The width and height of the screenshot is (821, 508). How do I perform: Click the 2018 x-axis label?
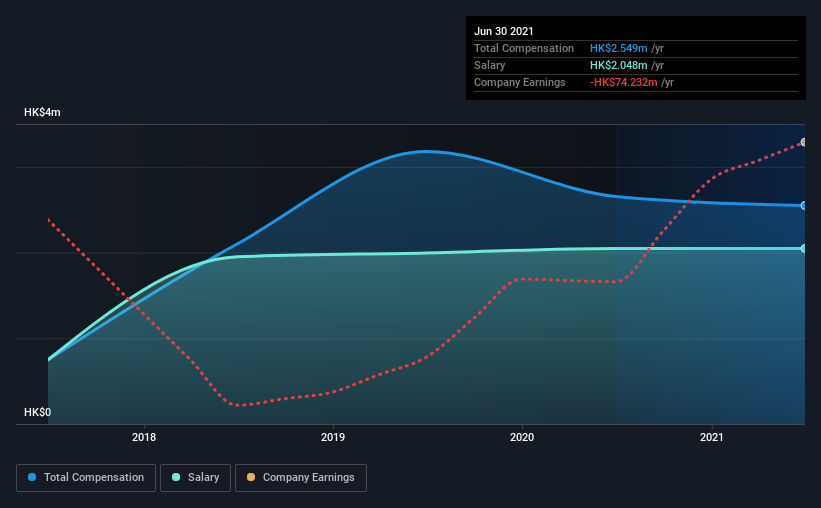(144, 437)
